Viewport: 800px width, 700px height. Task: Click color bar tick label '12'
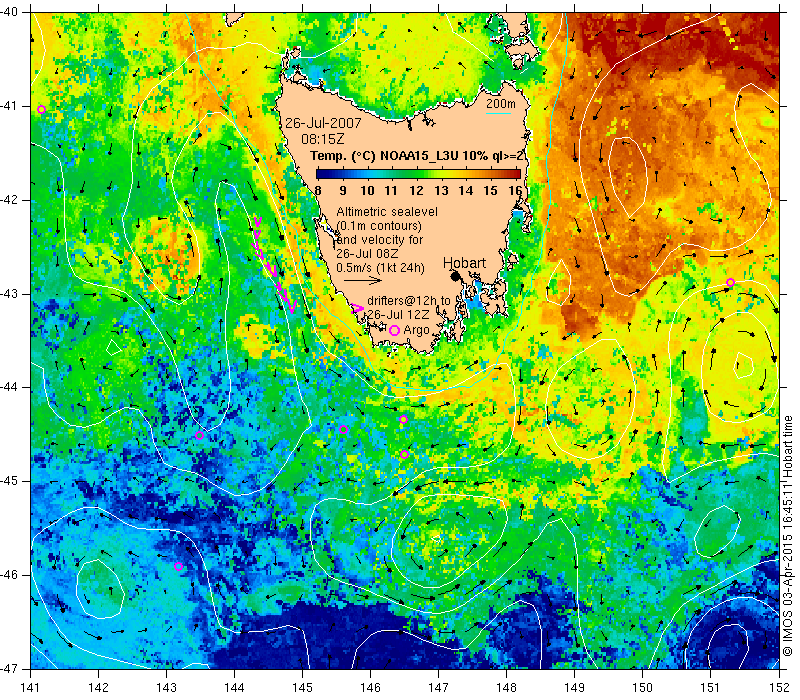coord(416,190)
